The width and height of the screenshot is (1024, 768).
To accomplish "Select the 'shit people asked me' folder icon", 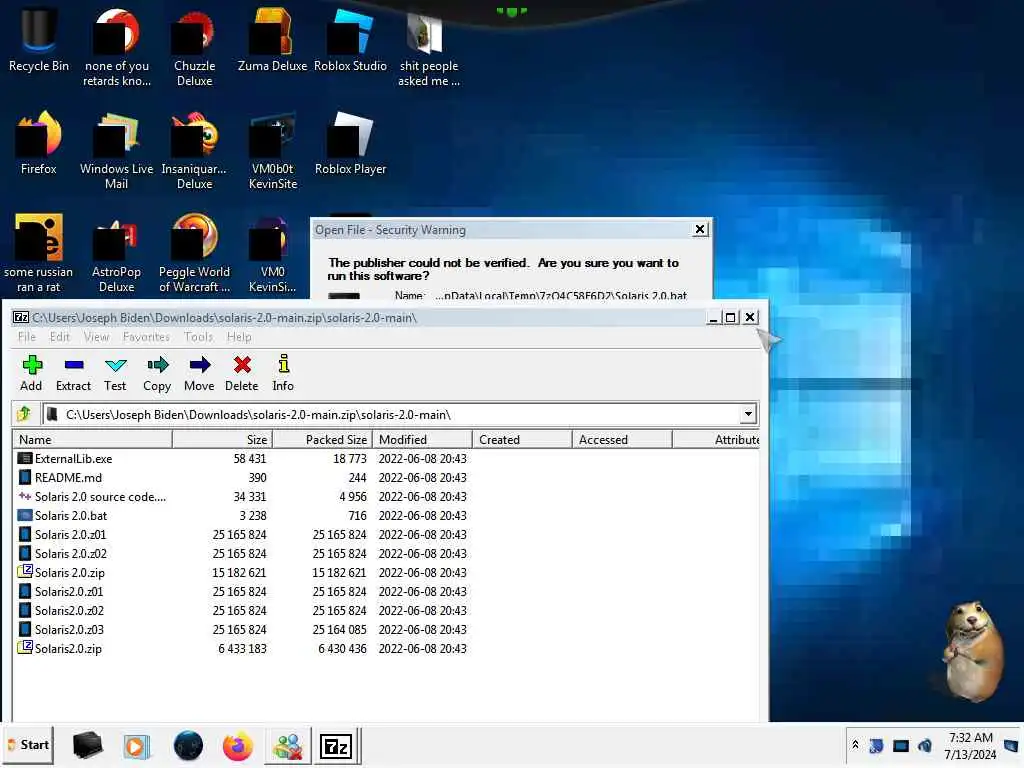I will pos(428,48).
